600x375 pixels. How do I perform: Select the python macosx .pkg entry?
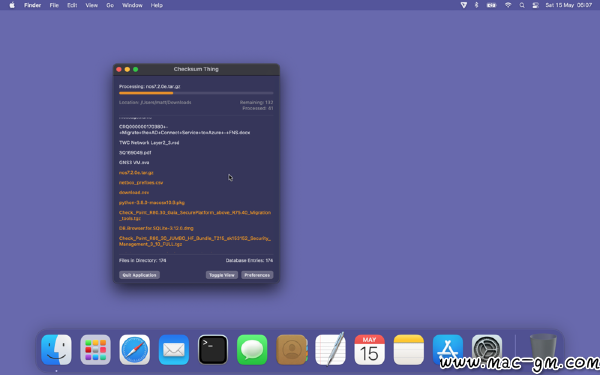click(x=152, y=203)
